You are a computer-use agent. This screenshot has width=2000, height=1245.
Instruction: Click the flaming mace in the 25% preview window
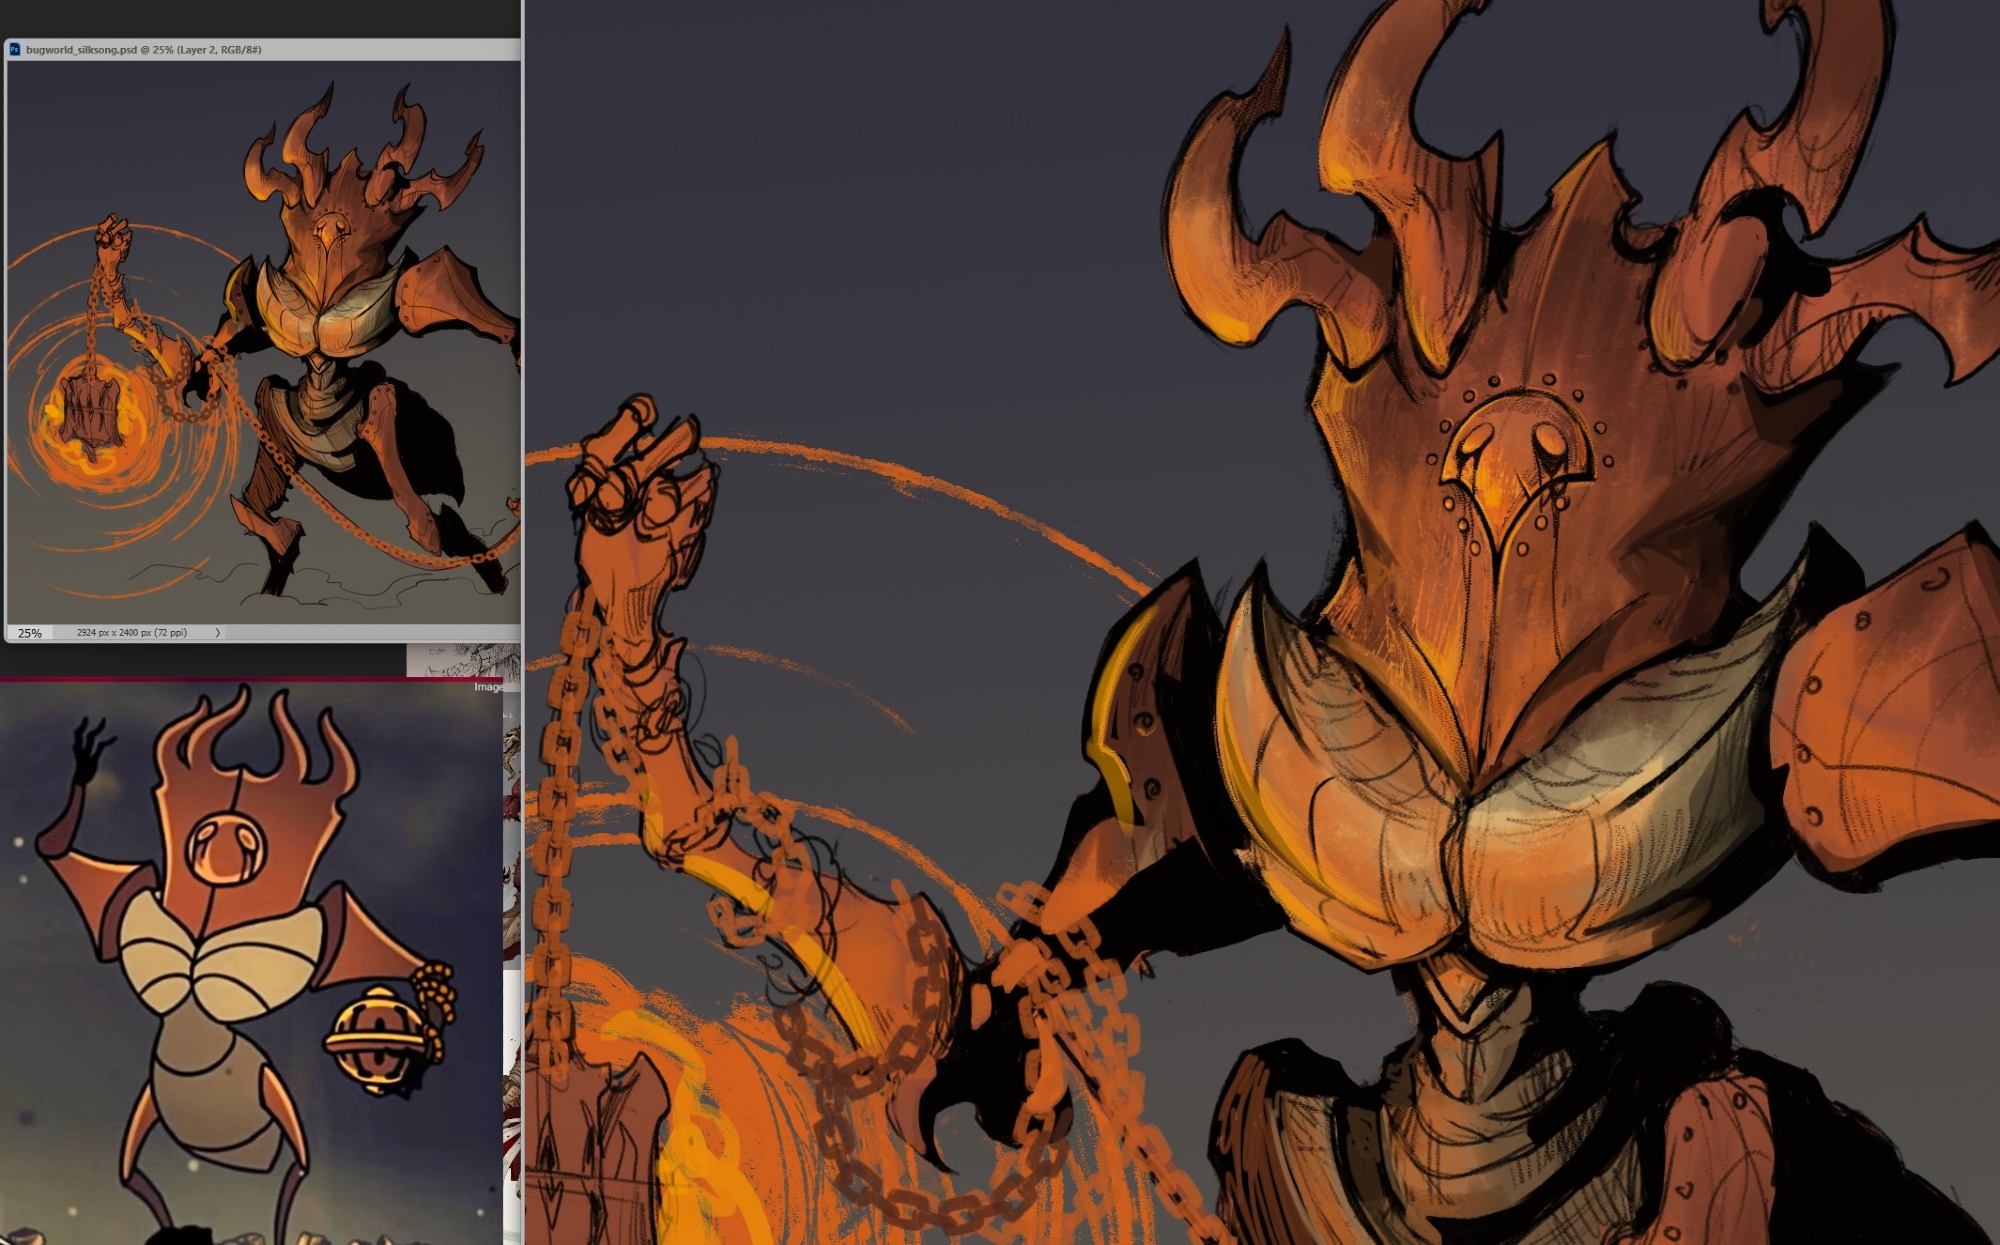pyautogui.click(x=92, y=410)
